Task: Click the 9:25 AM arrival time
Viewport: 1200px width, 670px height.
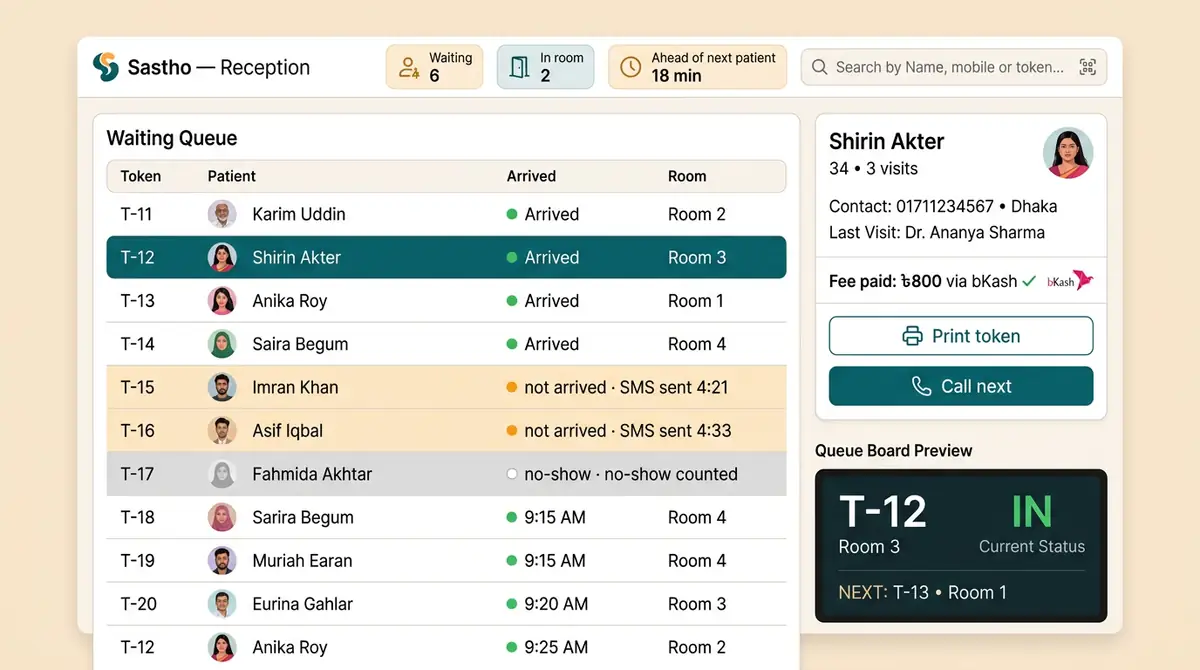Action: point(555,647)
